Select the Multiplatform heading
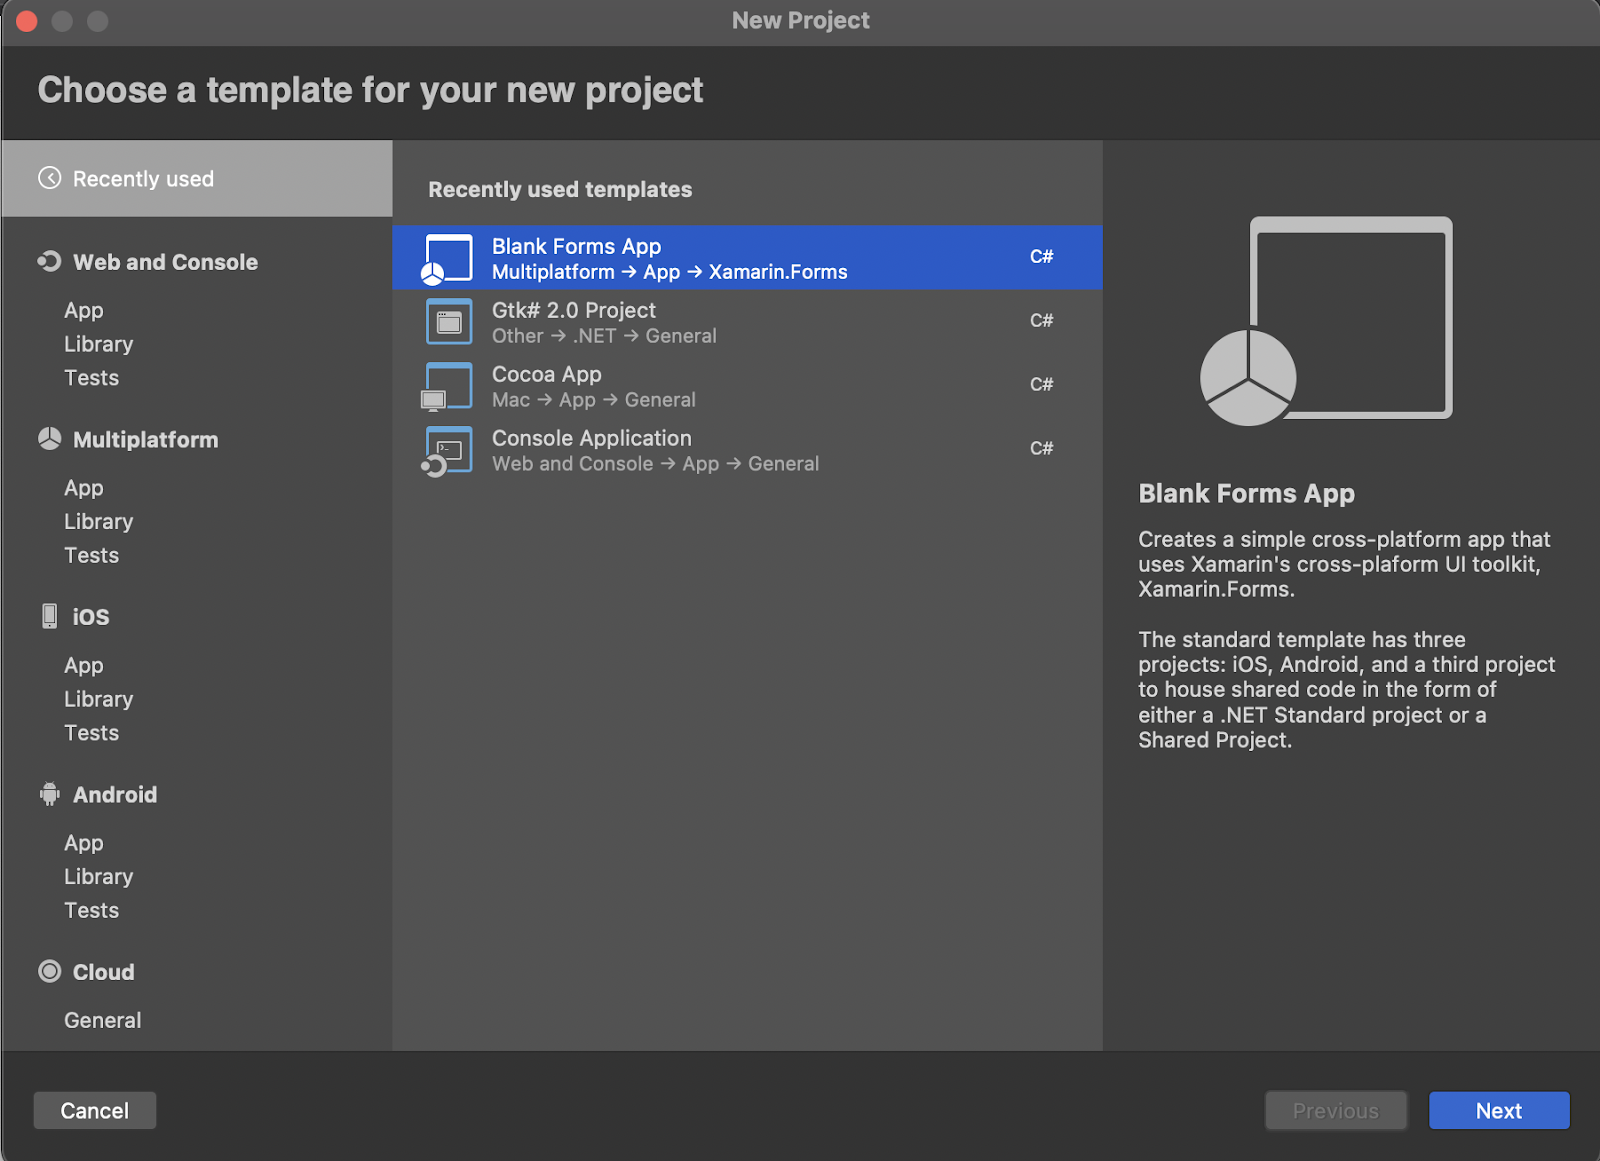Image resolution: width=1600 pixels, height=1161 pixels. [146, 440]
